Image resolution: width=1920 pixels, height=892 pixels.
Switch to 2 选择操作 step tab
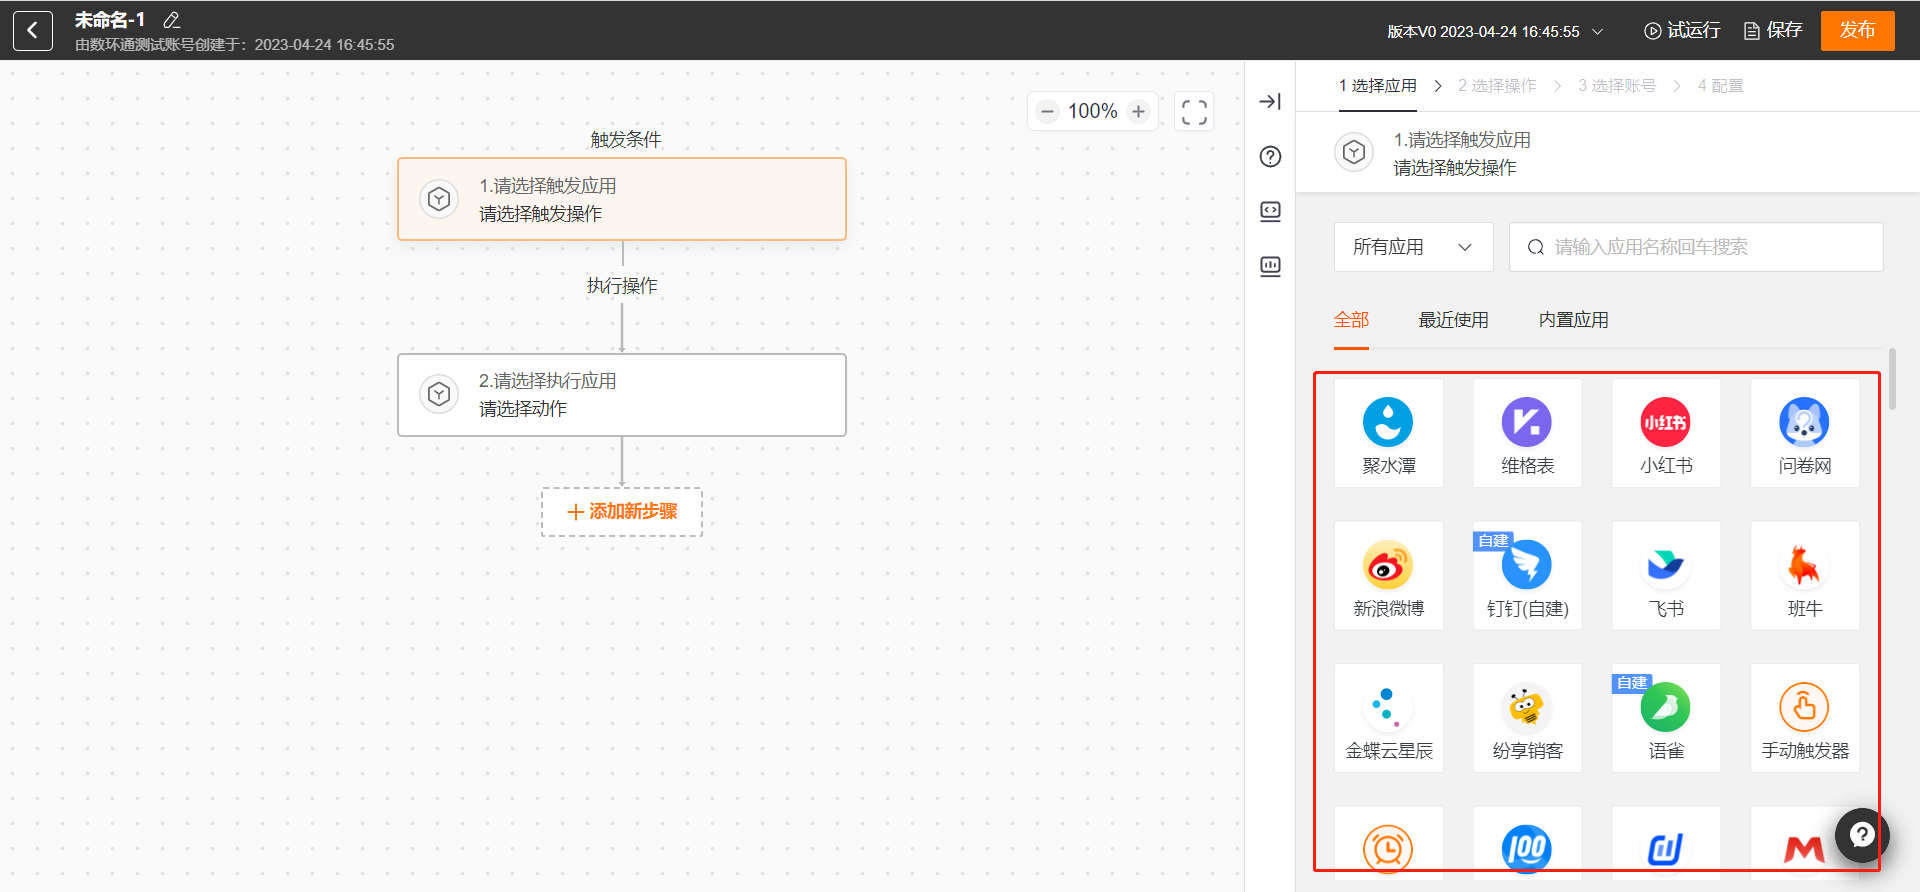1497,86
